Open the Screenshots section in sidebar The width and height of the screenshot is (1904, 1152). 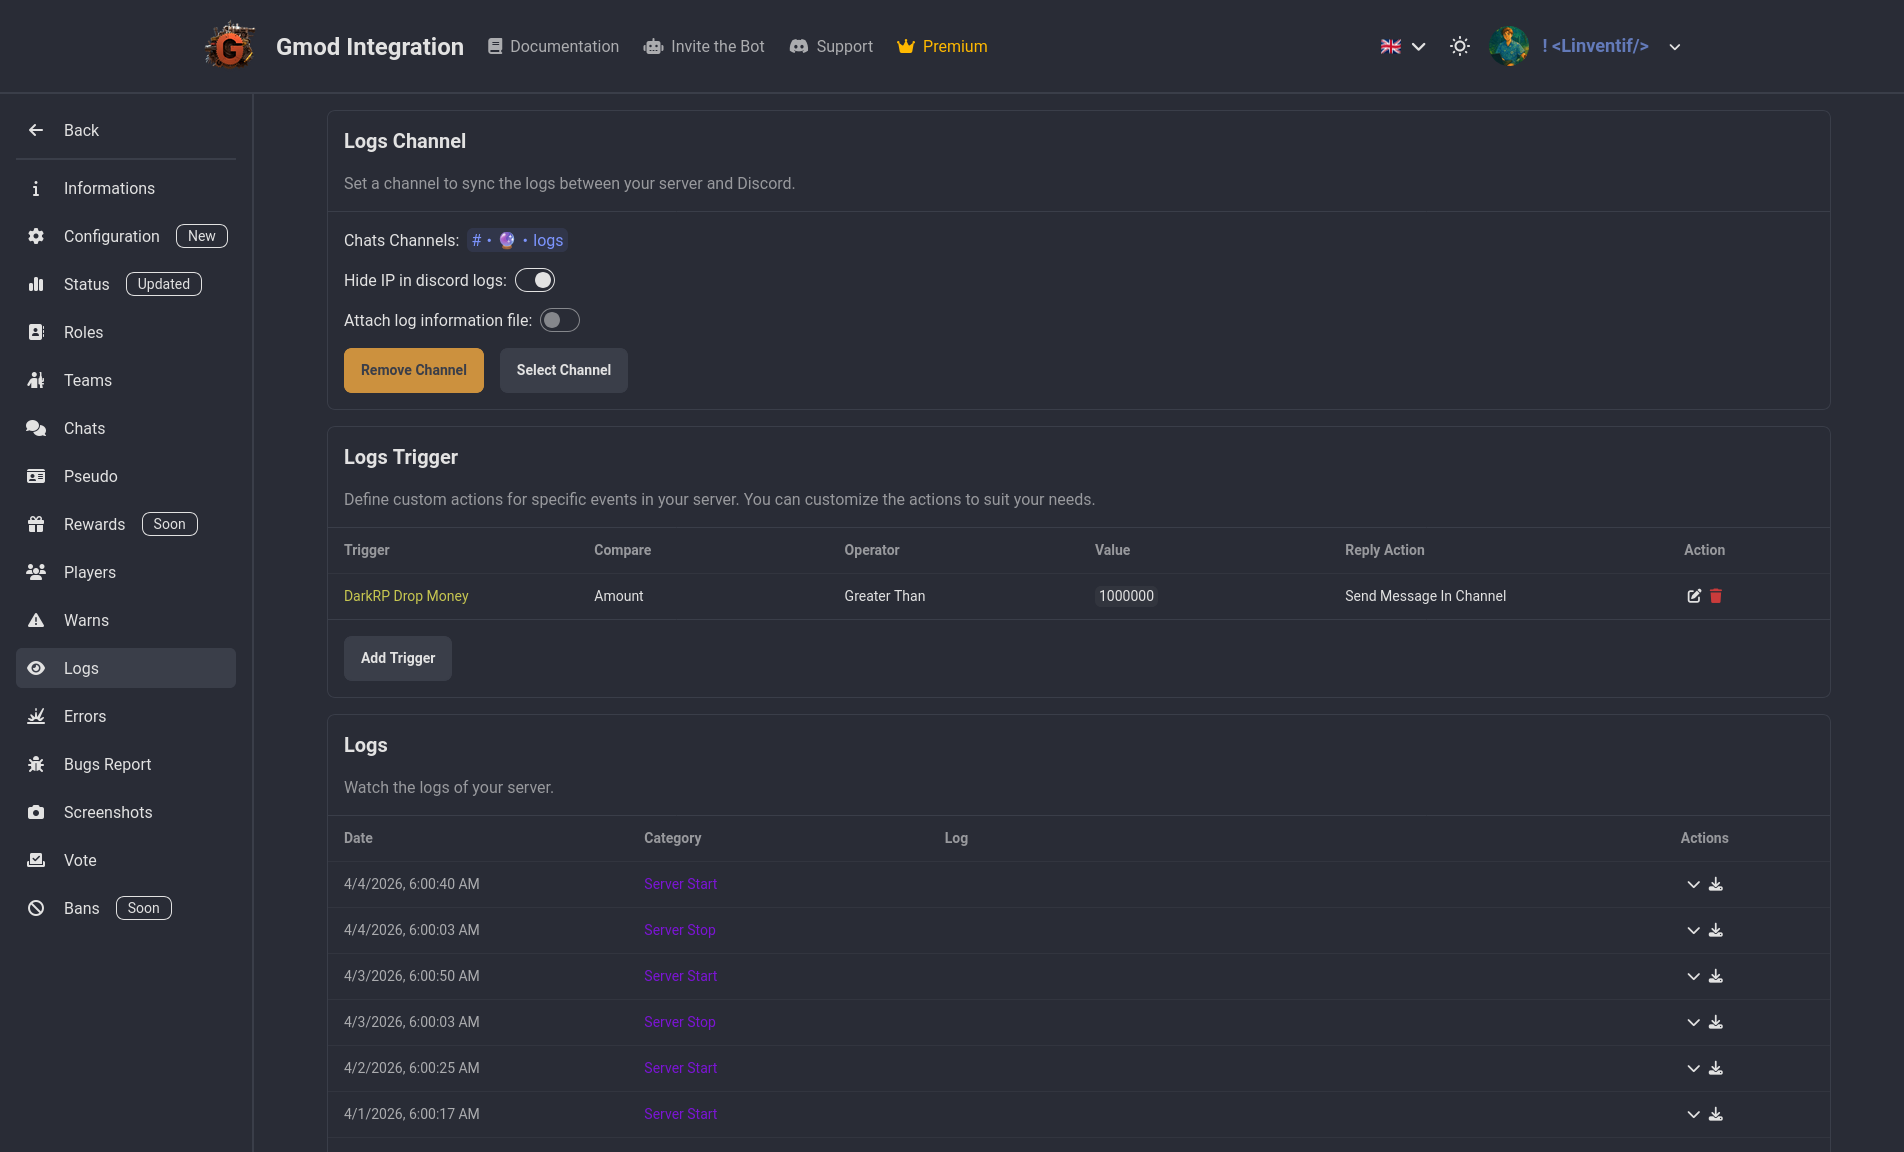(108, 812)
